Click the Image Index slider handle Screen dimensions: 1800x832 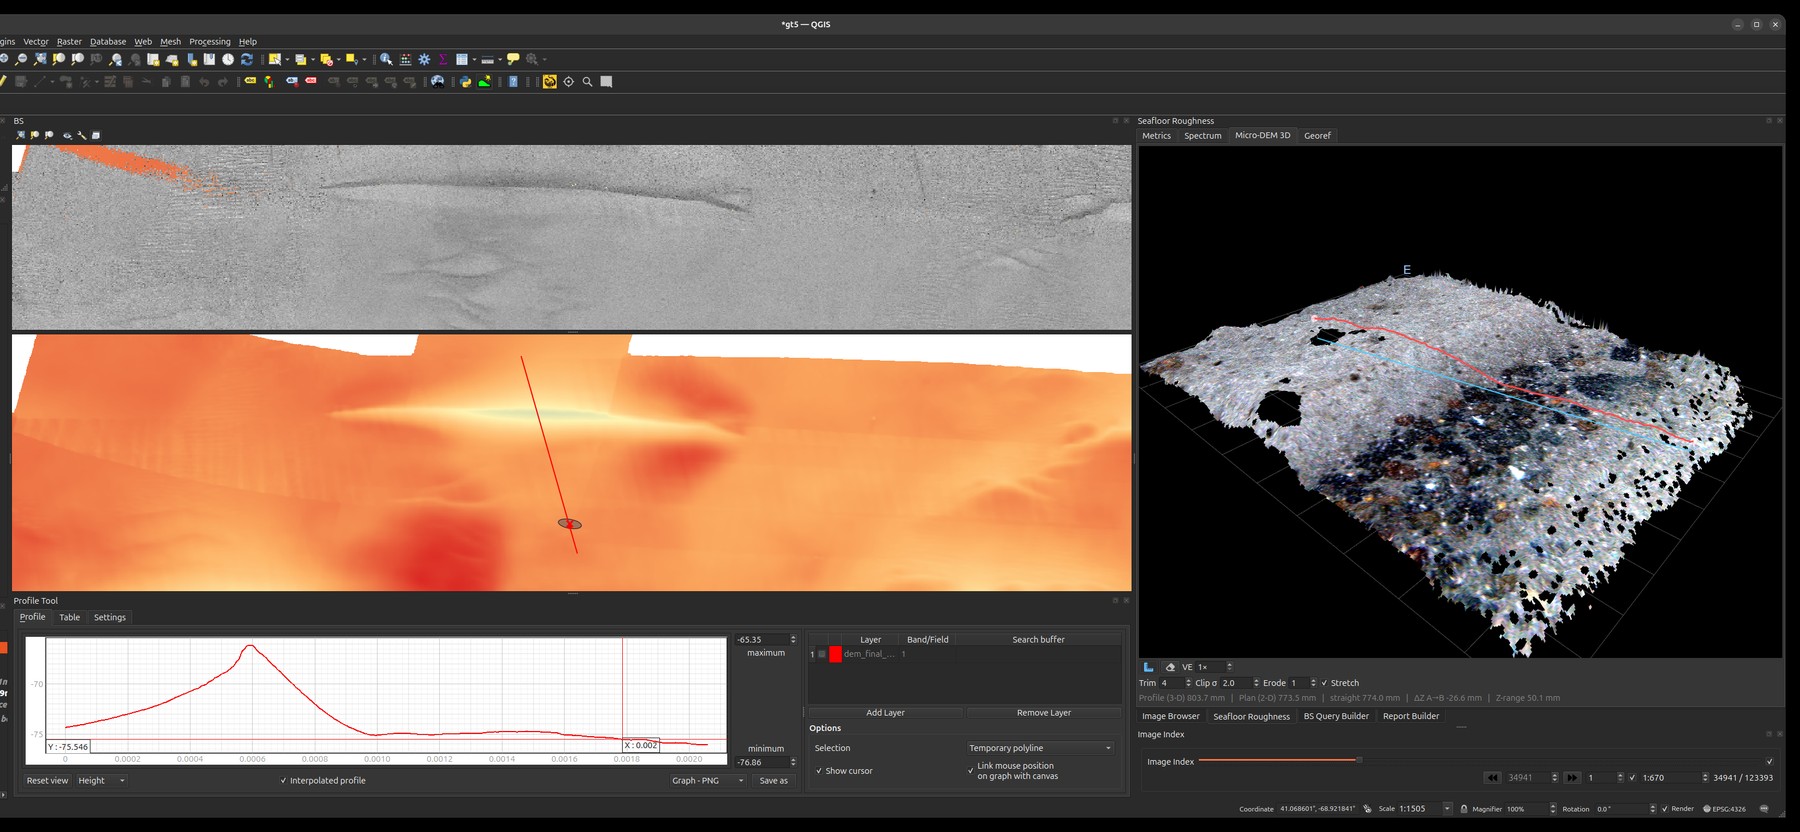[1358, 760]
